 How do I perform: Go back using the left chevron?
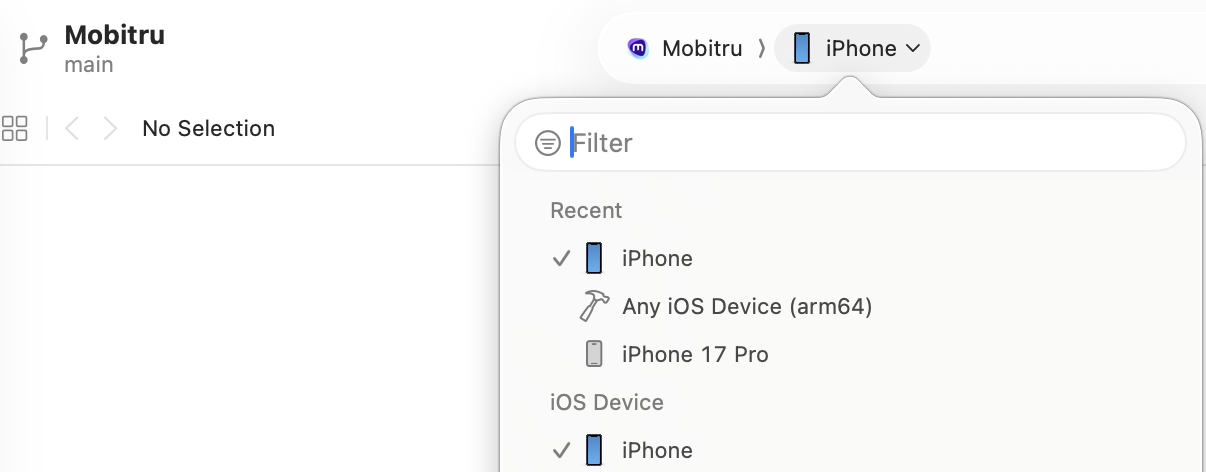(x=72, y=128)
